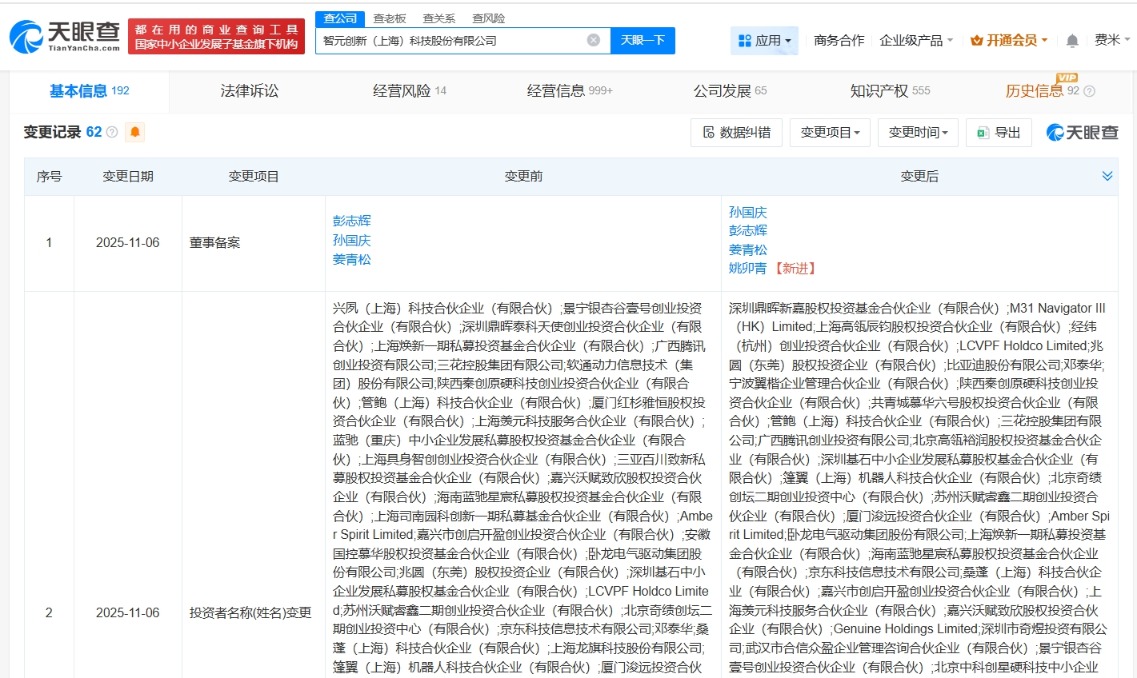Click the help icon beside 历史信息 92
Screen dimensions: 1137x678
click(1089, 92)
